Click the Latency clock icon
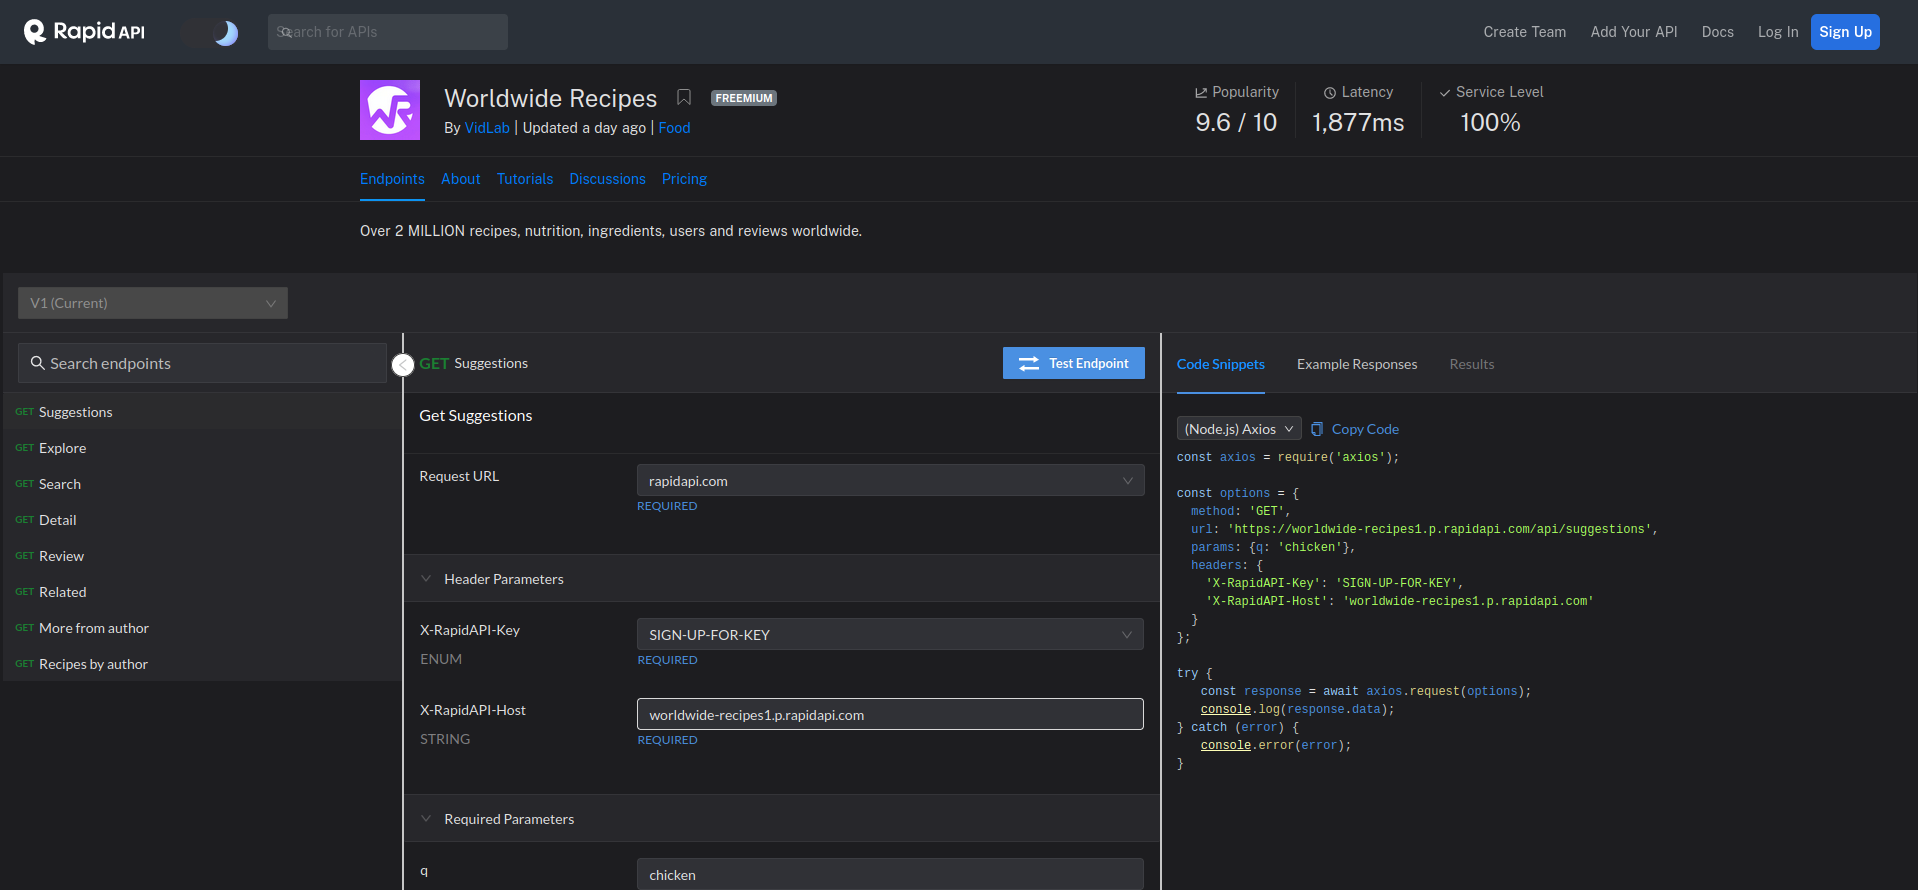Screen dimensions: 1918x890 click(x=1330, y=92)
